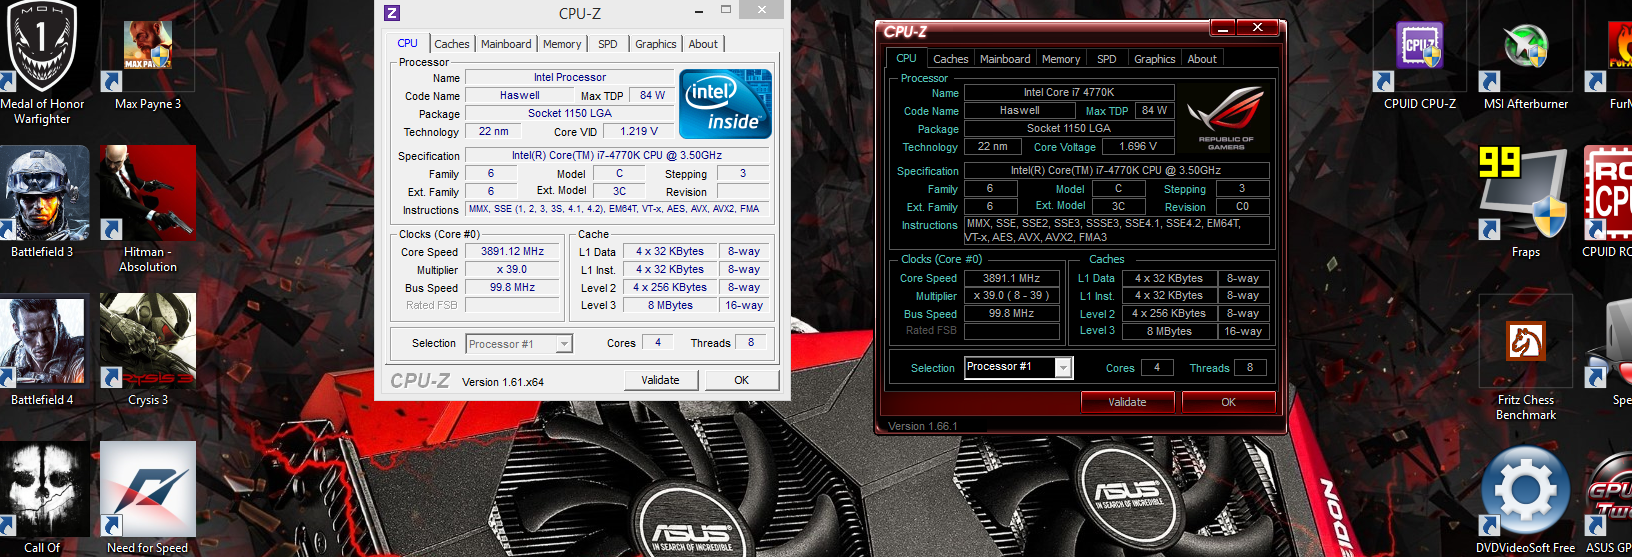The width and height of the screenshot is (1632, 557).
Task: Click Validate button in ROG CPU-Z window
Action: 1127,402
